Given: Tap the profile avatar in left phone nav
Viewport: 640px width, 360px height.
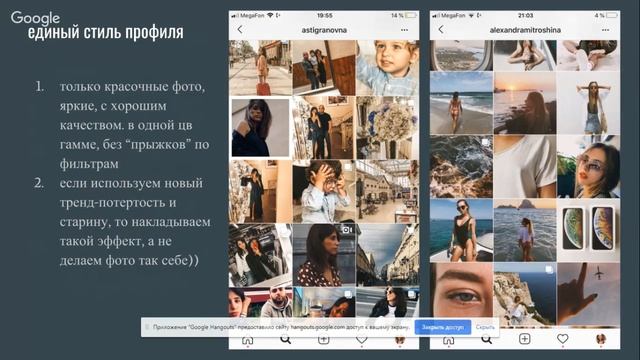Looking at the screenshot, I should click(400, 340).
